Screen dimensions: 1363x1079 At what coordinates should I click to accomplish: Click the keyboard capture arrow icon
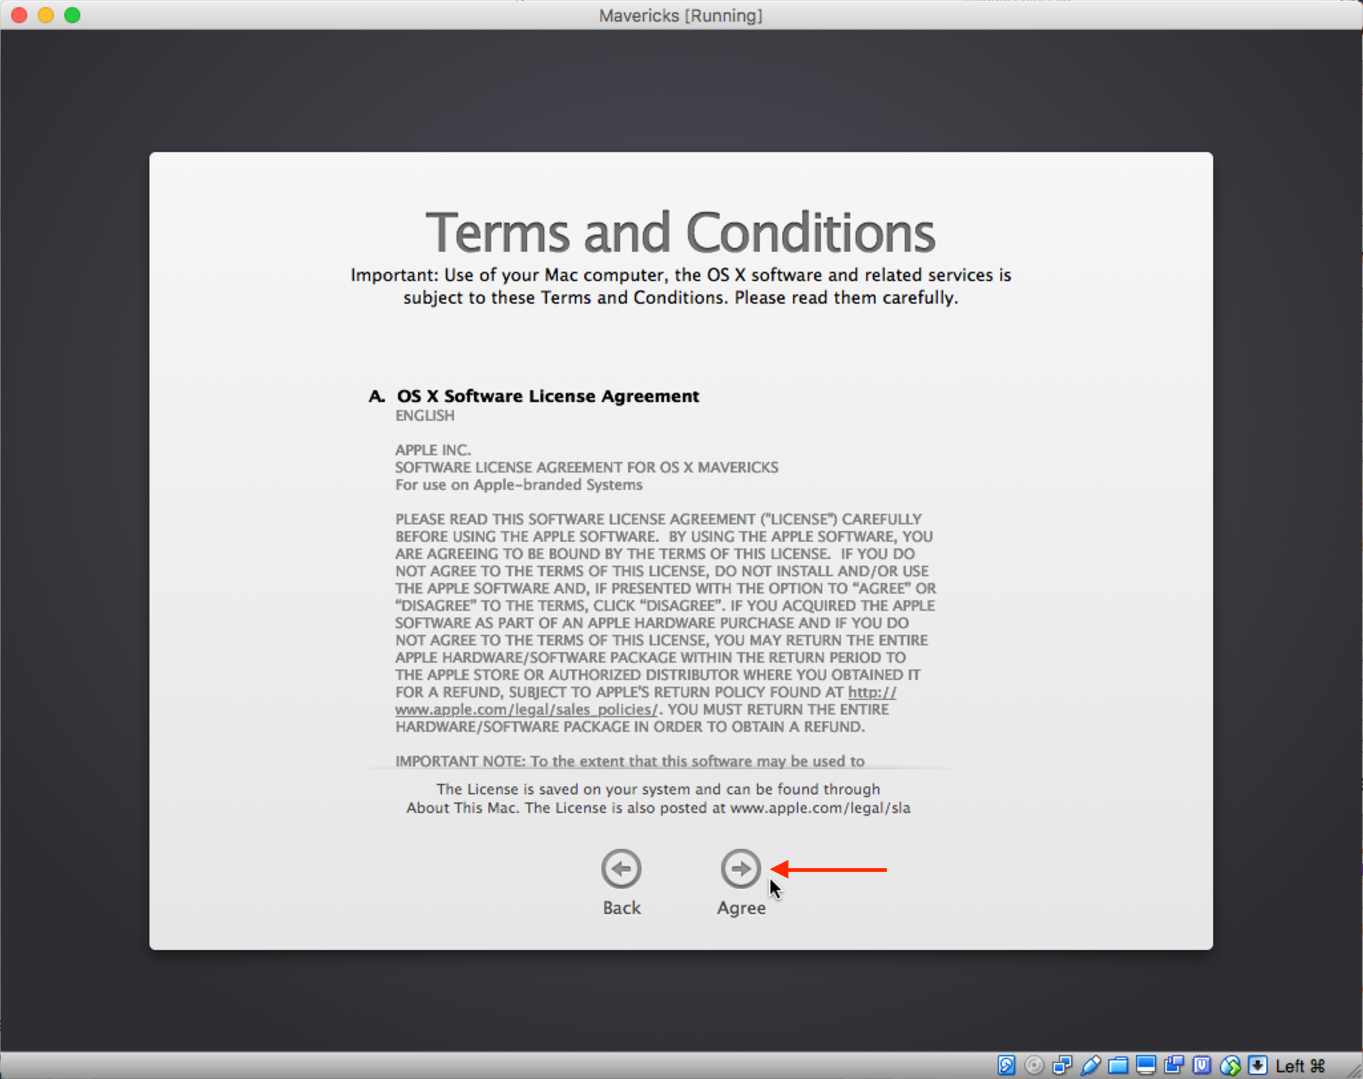pos(1258,1066)
